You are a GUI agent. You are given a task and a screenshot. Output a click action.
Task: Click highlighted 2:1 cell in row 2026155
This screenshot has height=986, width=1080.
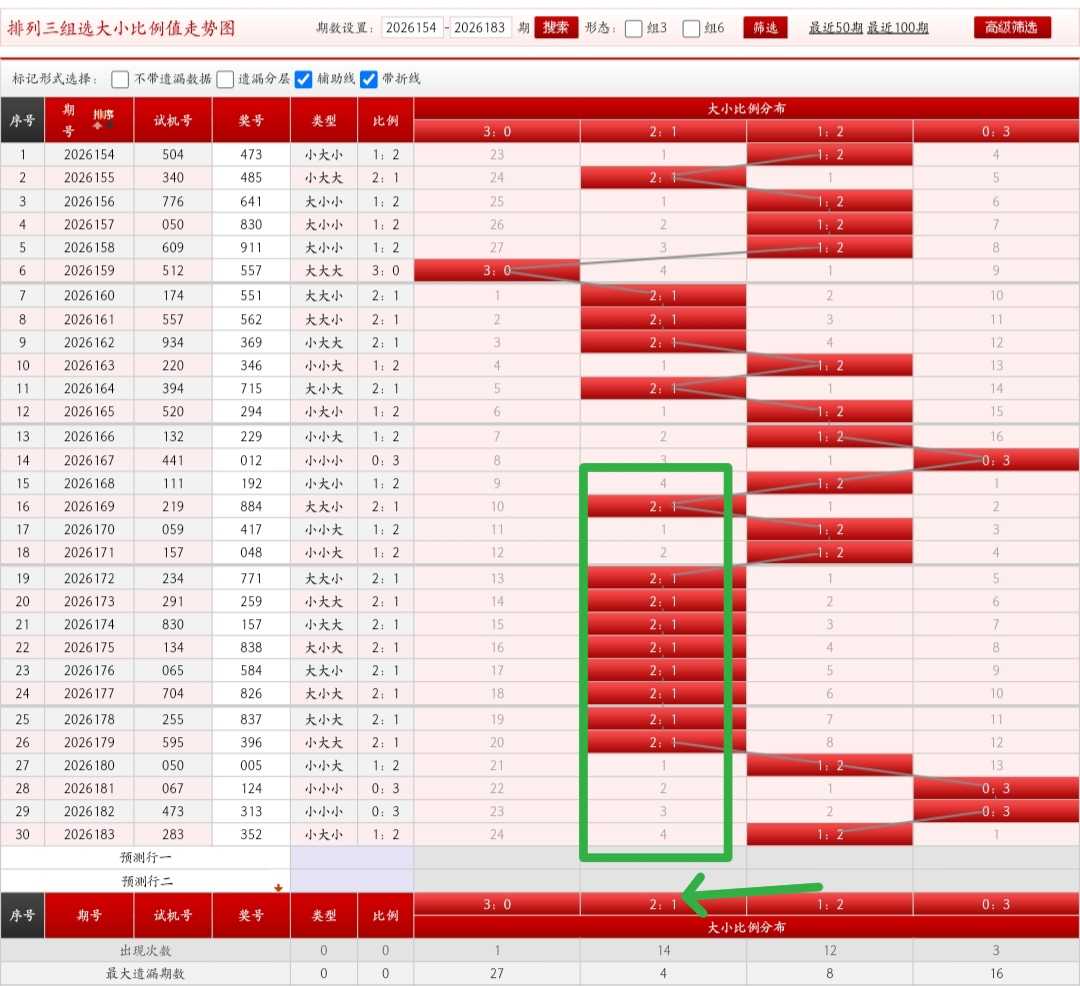[663, 178]
